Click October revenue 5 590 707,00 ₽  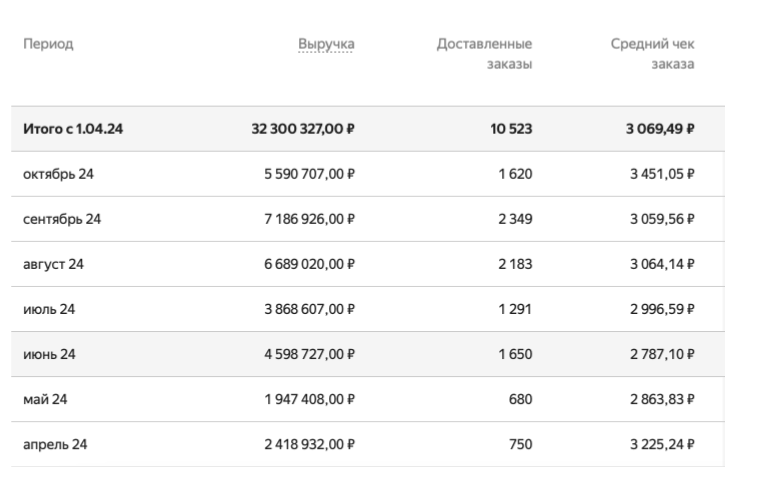pyautogui.click(x=309, y=174)
